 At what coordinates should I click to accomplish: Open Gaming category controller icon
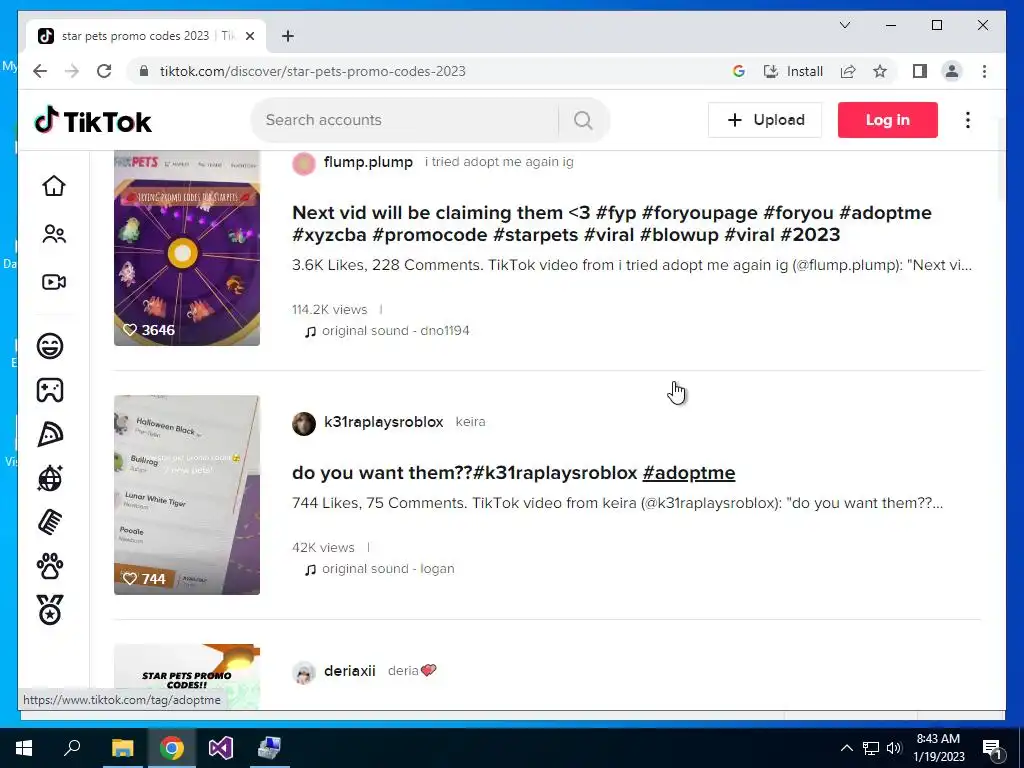coord(50,391)
